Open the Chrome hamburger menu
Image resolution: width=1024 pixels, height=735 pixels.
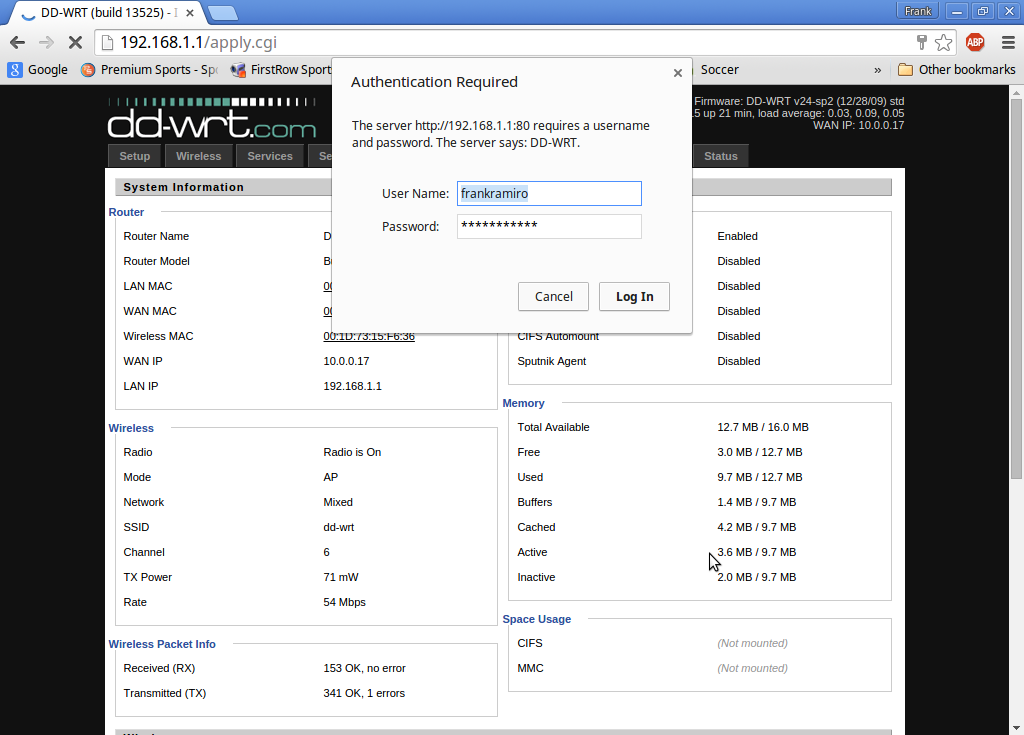tap(1008, 42)
